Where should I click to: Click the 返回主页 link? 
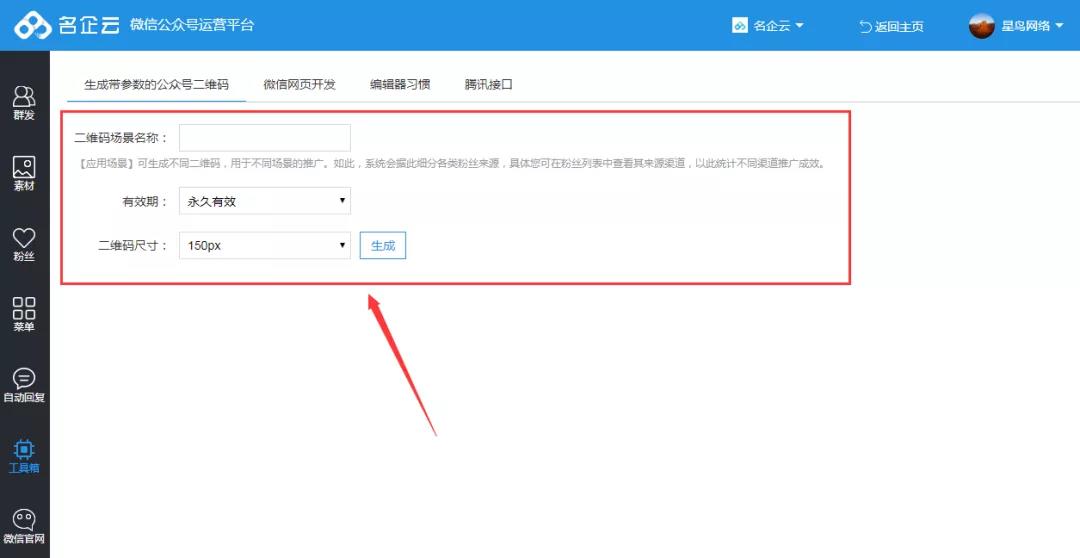890,26
